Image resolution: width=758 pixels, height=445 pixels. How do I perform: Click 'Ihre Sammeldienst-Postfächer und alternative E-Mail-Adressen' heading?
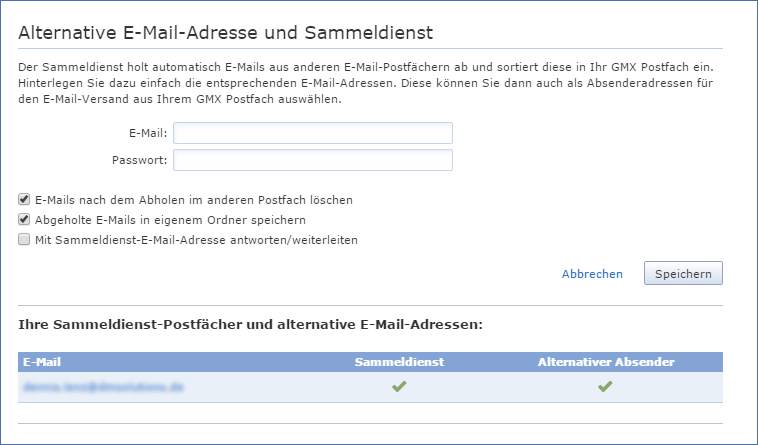(x=250, y=324)
